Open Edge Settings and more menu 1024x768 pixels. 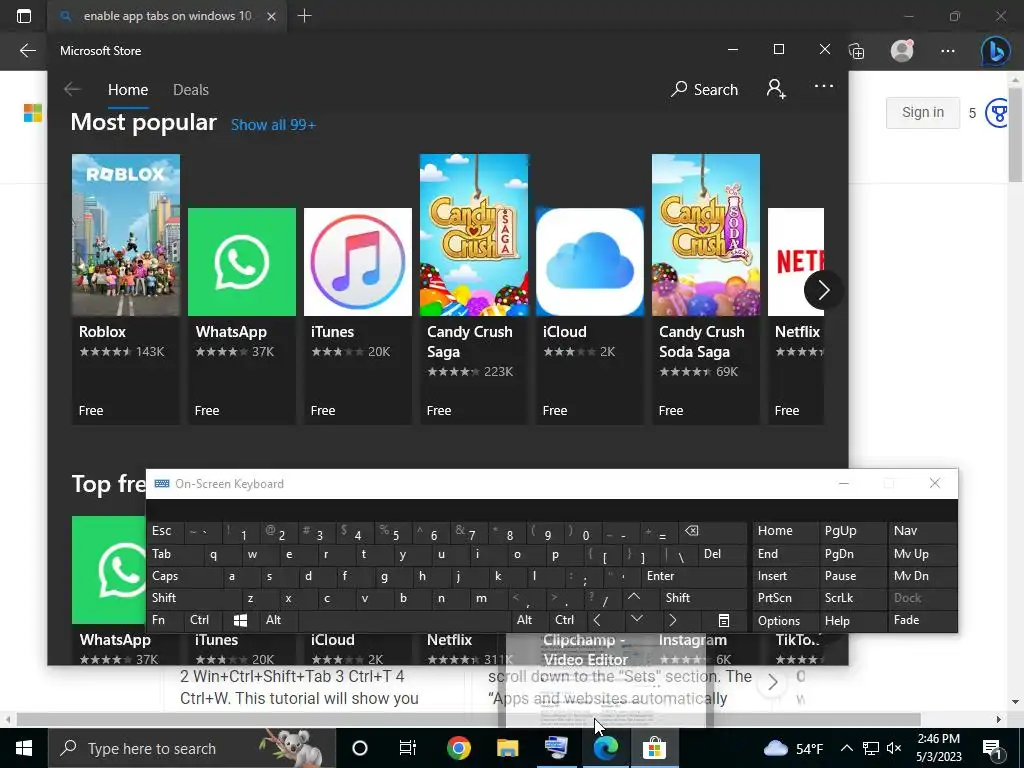point(948,51)
